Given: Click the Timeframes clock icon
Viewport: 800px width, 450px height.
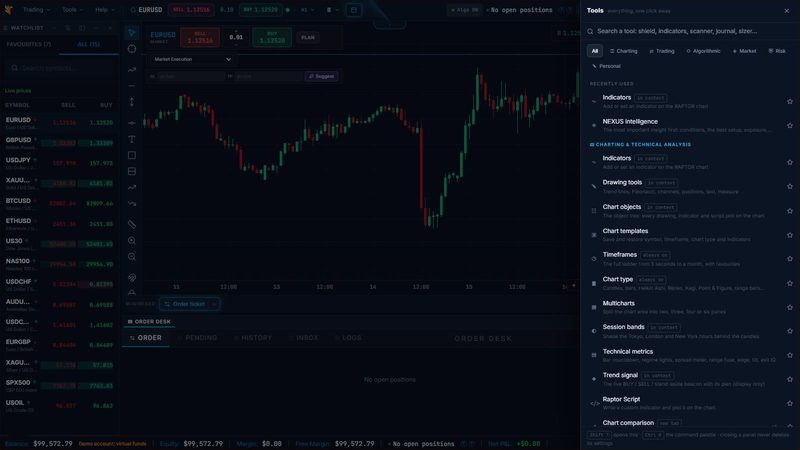Looking at the screenshot, I should tap(594, 259).
